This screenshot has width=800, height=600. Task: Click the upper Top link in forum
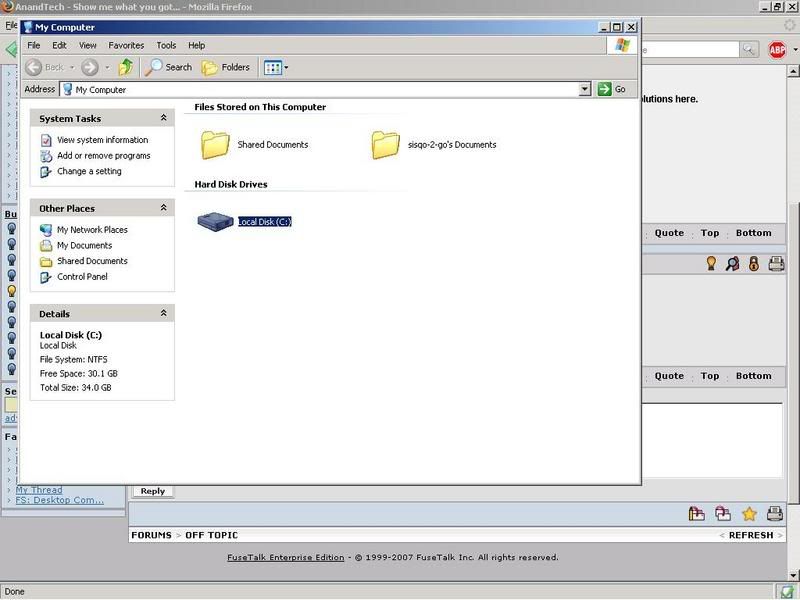(x=710, y=233)
